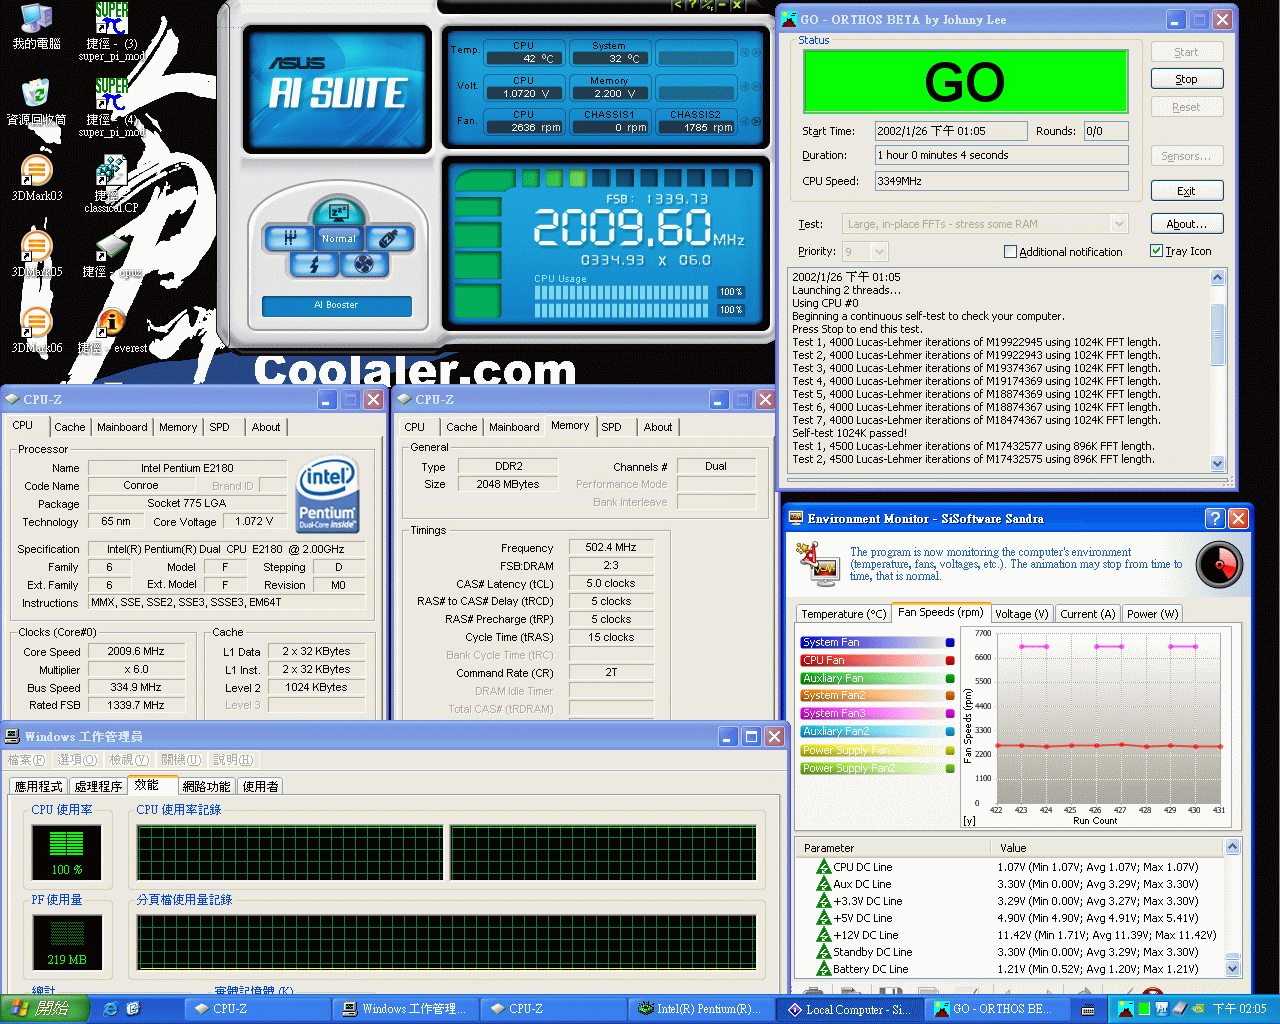
Task: Toggle the System Fan3 magenta series swatch
Action: [950, 714]
